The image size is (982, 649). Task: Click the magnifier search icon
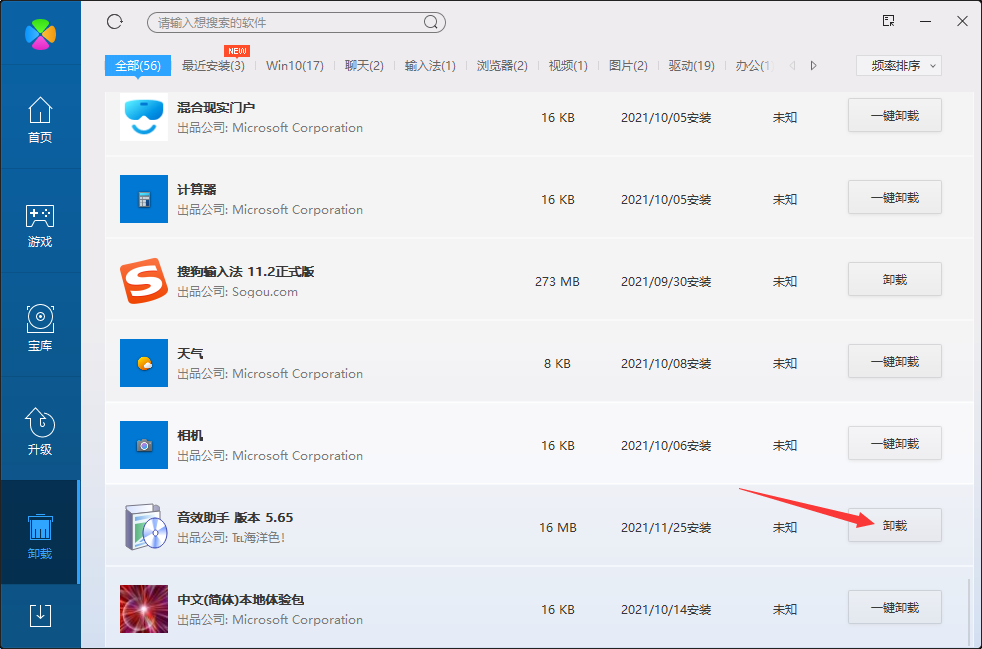(431, 23)
